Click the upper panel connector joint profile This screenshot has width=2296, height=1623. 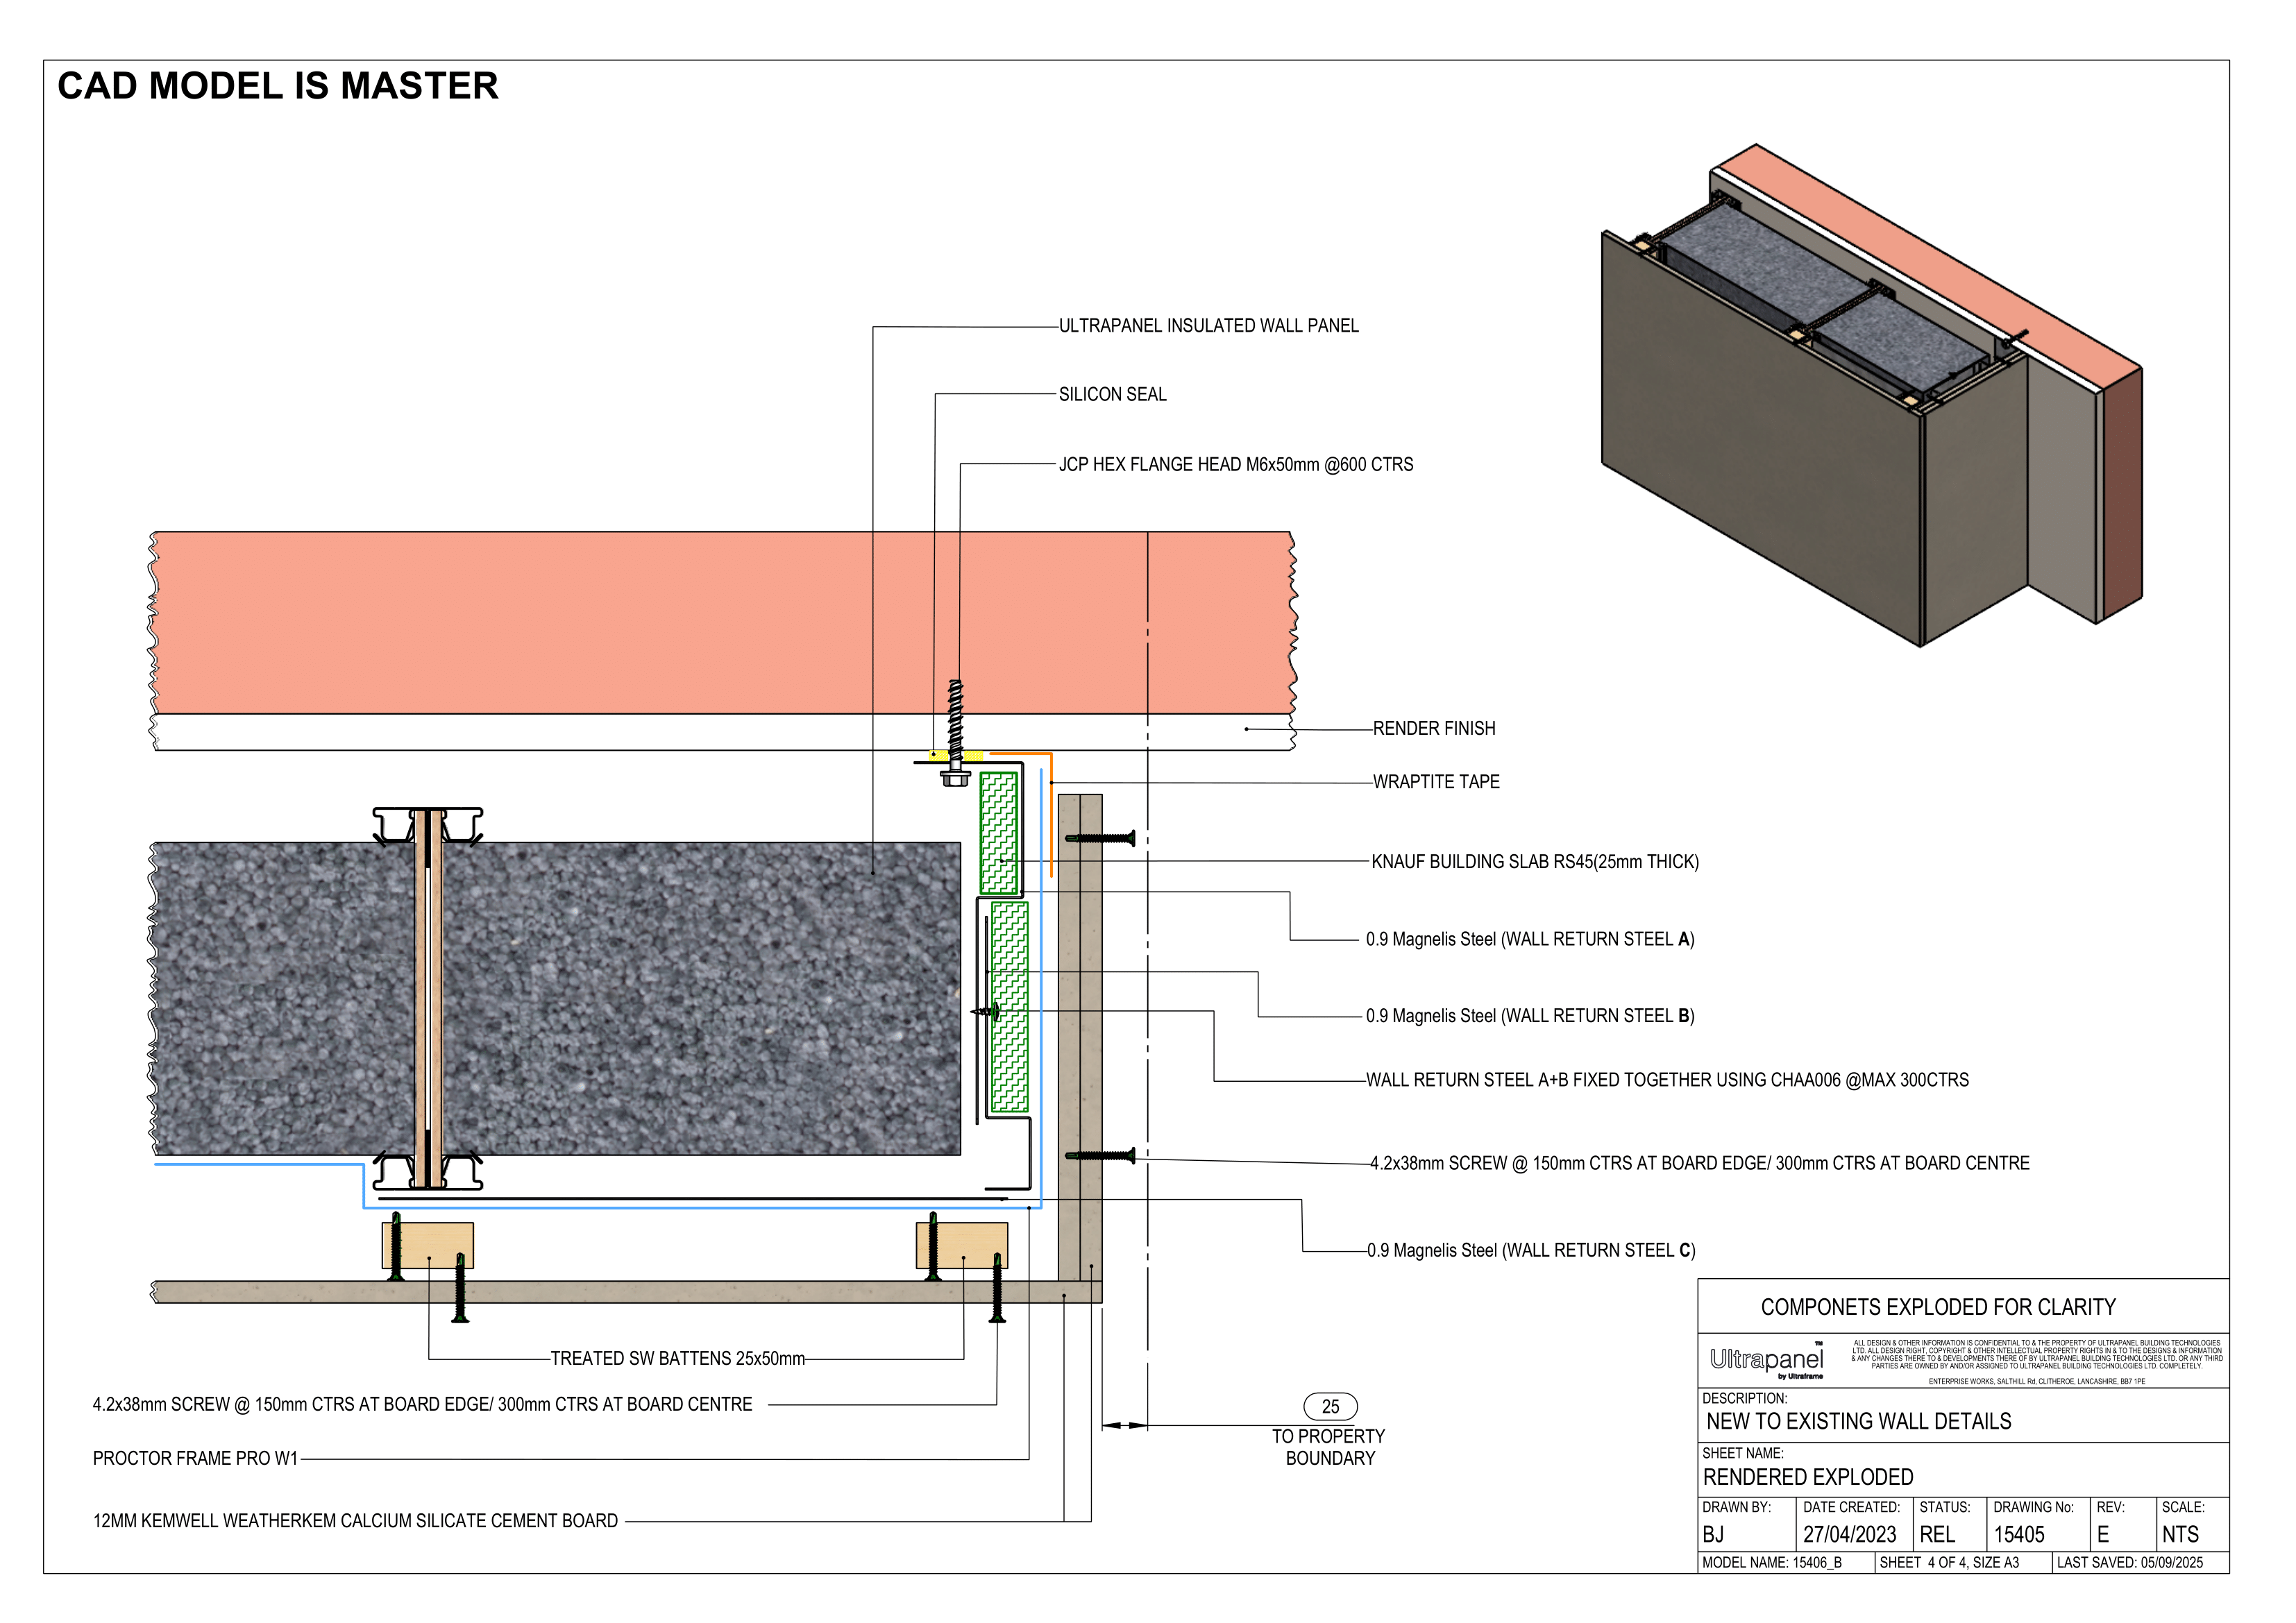click(x=428, y=826)
